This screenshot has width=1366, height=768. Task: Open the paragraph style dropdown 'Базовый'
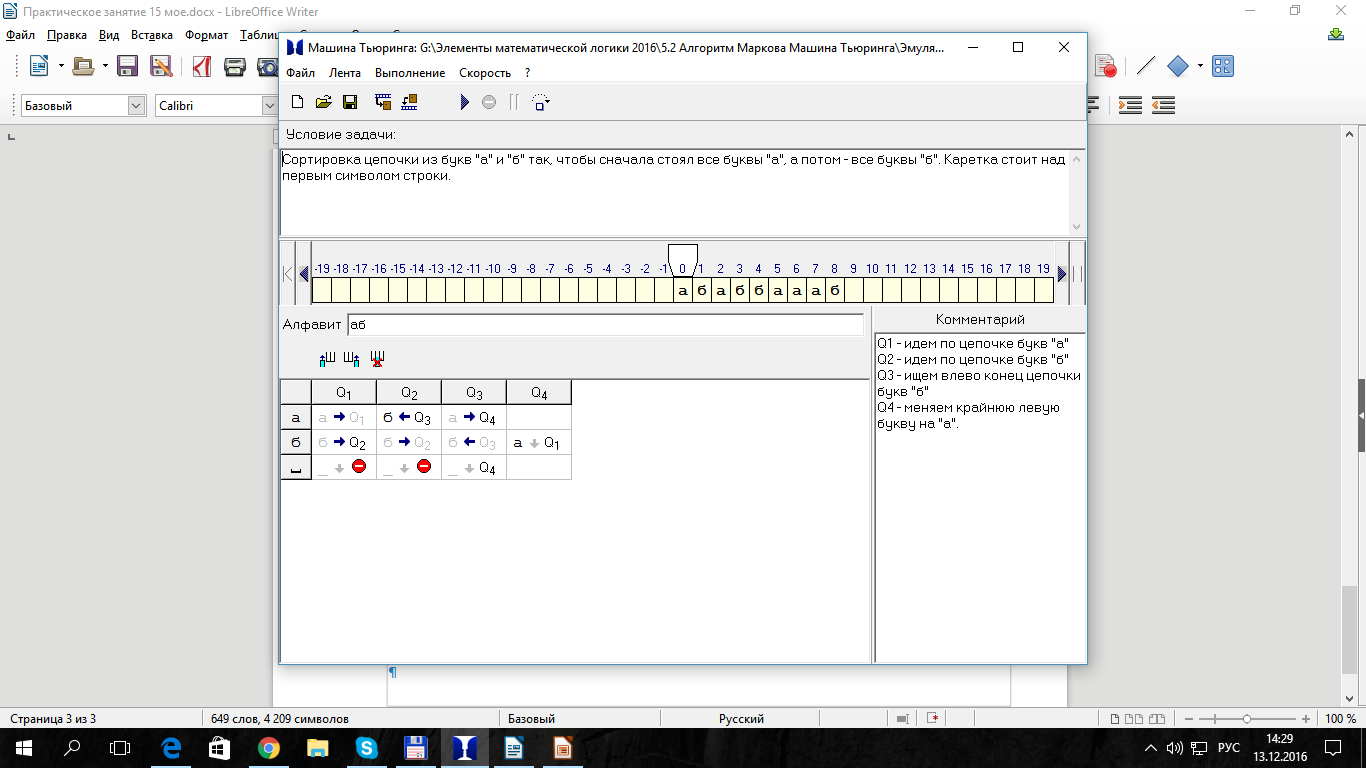136,106
